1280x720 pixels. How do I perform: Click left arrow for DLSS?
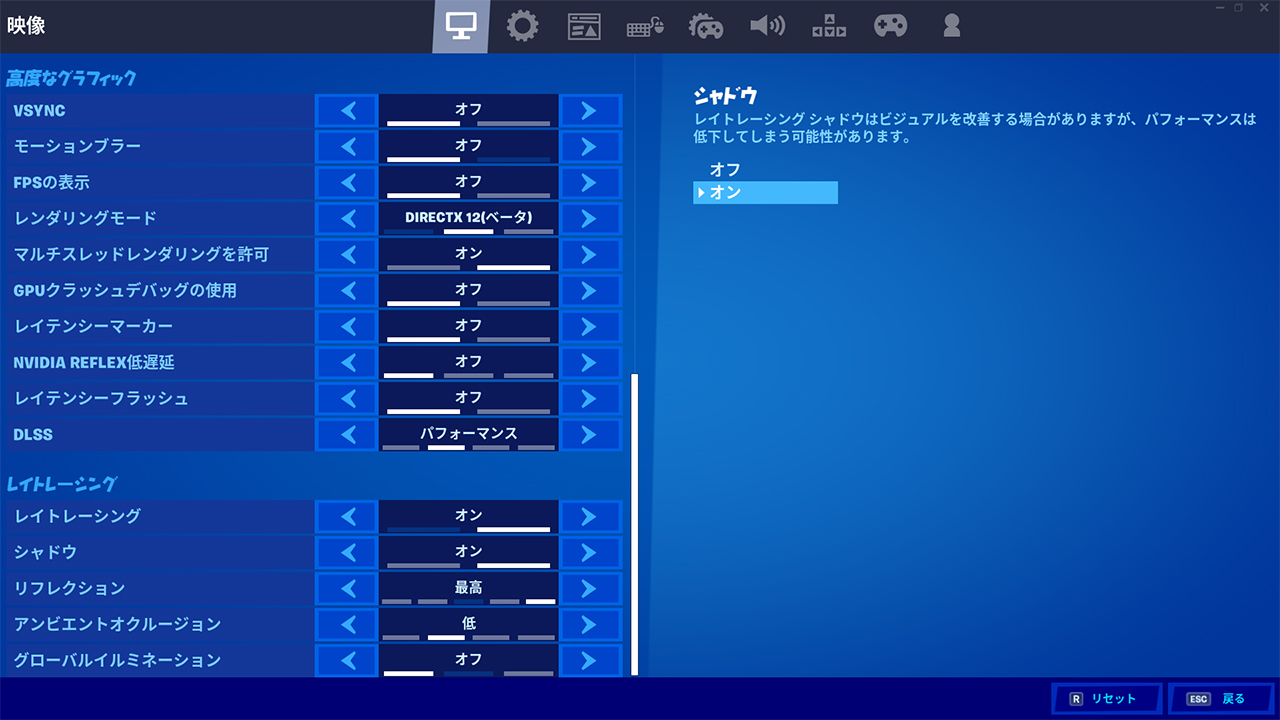pos(347,434)
